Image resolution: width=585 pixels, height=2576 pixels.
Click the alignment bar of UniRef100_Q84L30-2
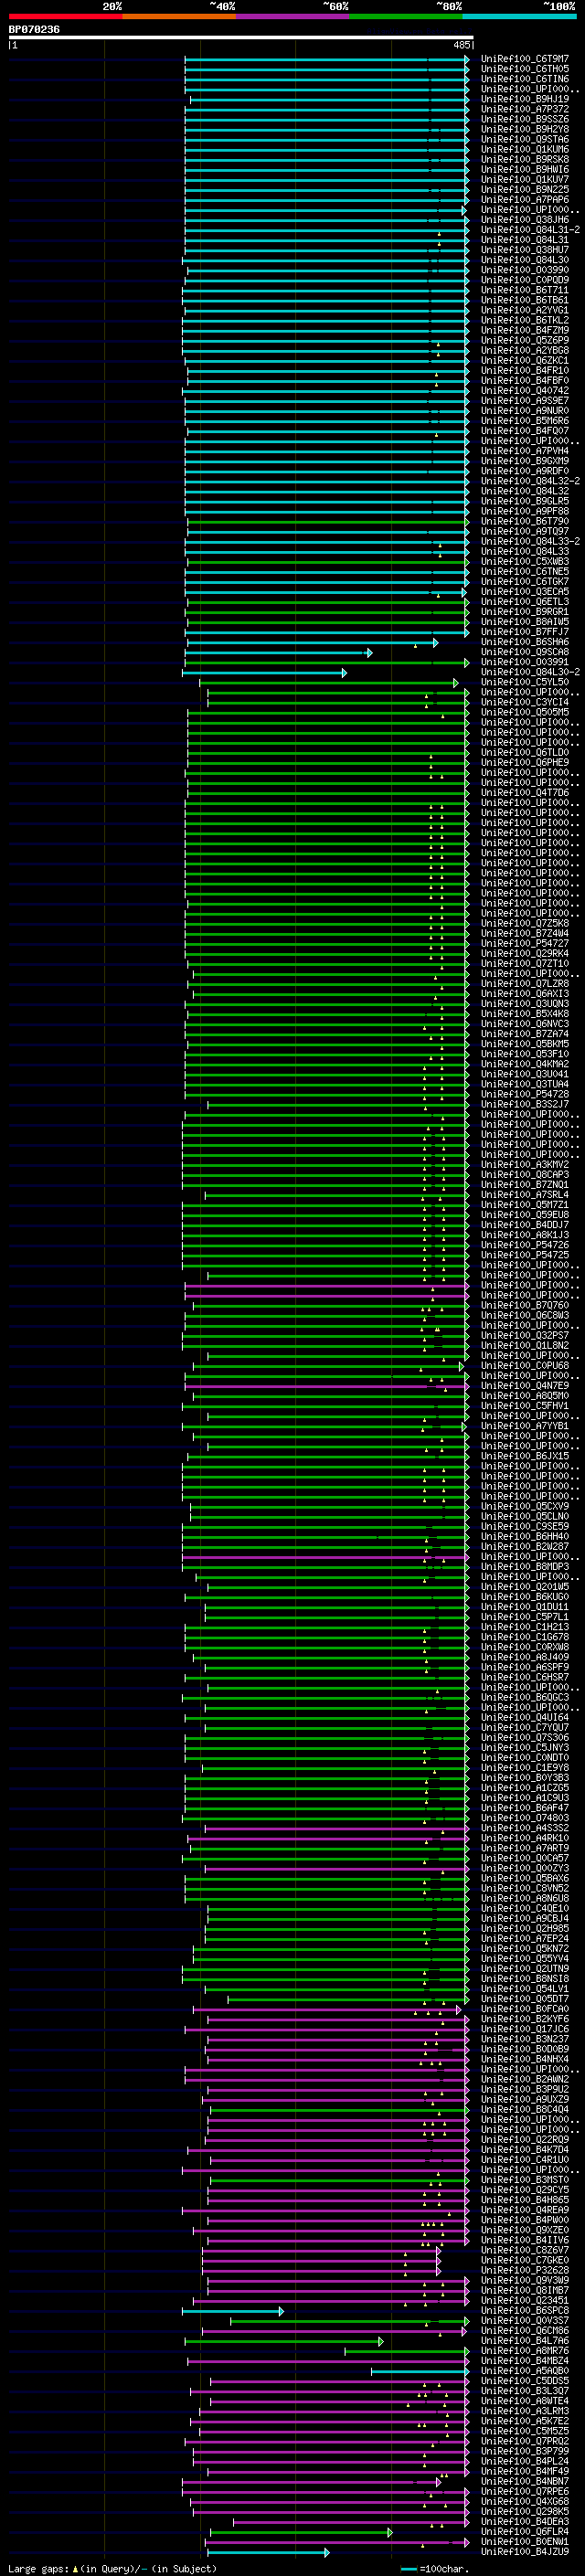point(264,672)
